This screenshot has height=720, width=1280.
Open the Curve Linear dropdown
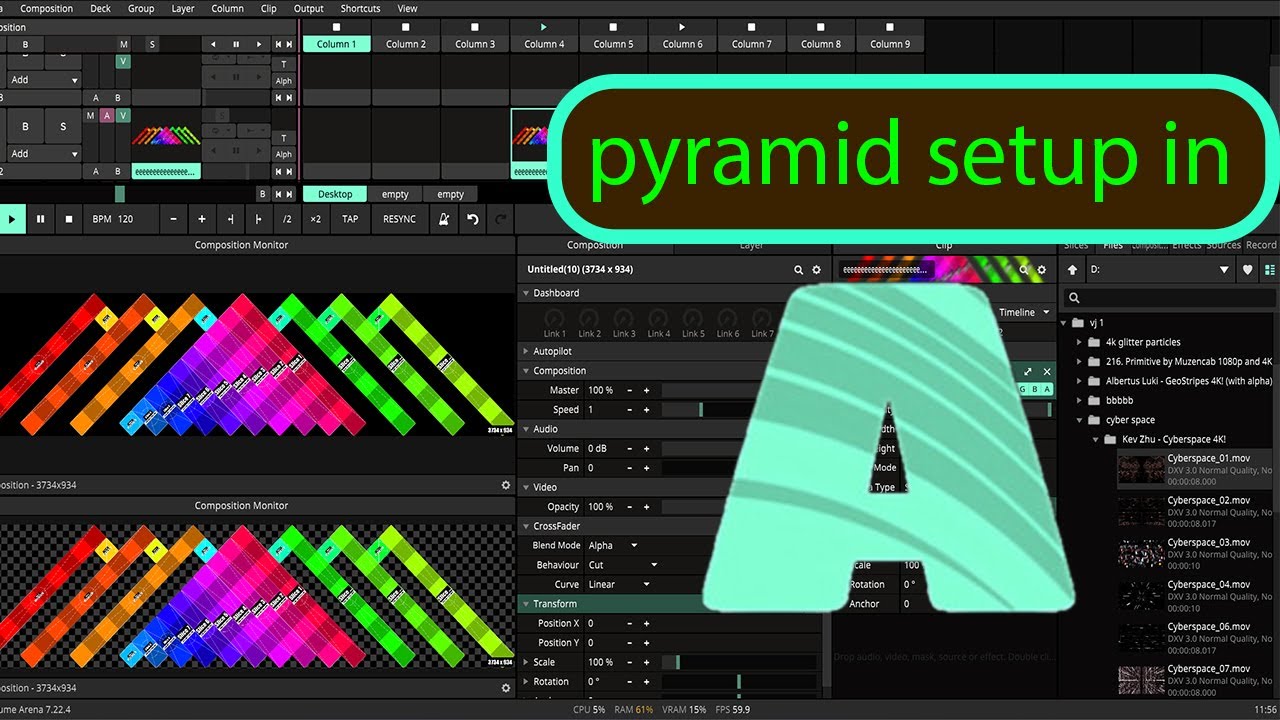pos(619,585)
